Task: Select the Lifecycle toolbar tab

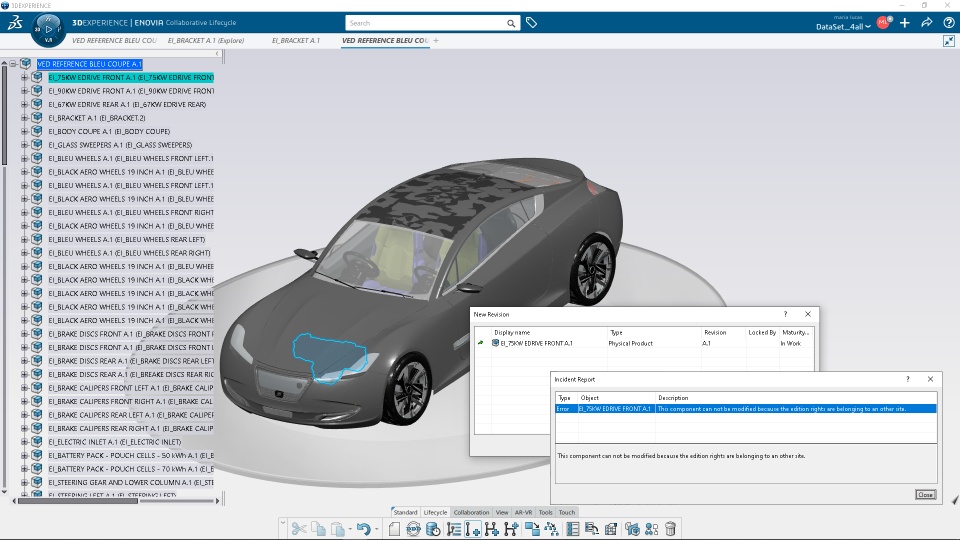Action: coord(435,512)
